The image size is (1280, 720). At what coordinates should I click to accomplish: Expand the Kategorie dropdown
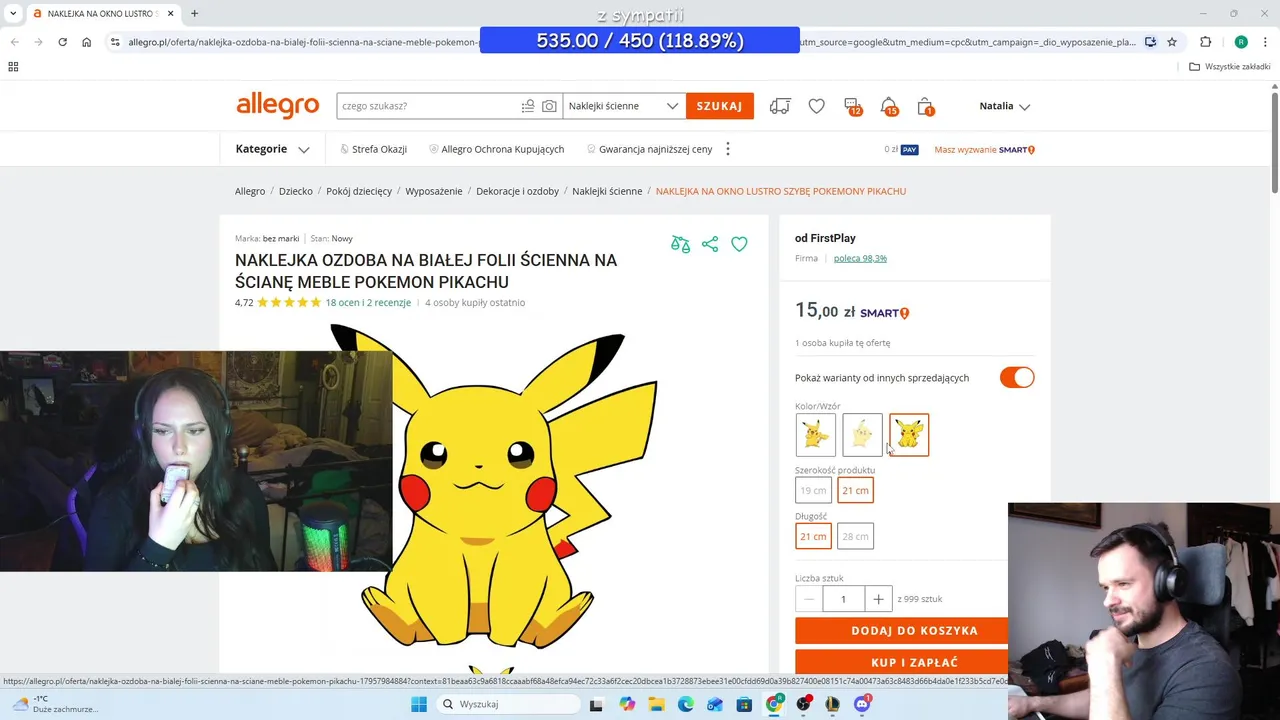pyautogui.click(x=272, y=149)
